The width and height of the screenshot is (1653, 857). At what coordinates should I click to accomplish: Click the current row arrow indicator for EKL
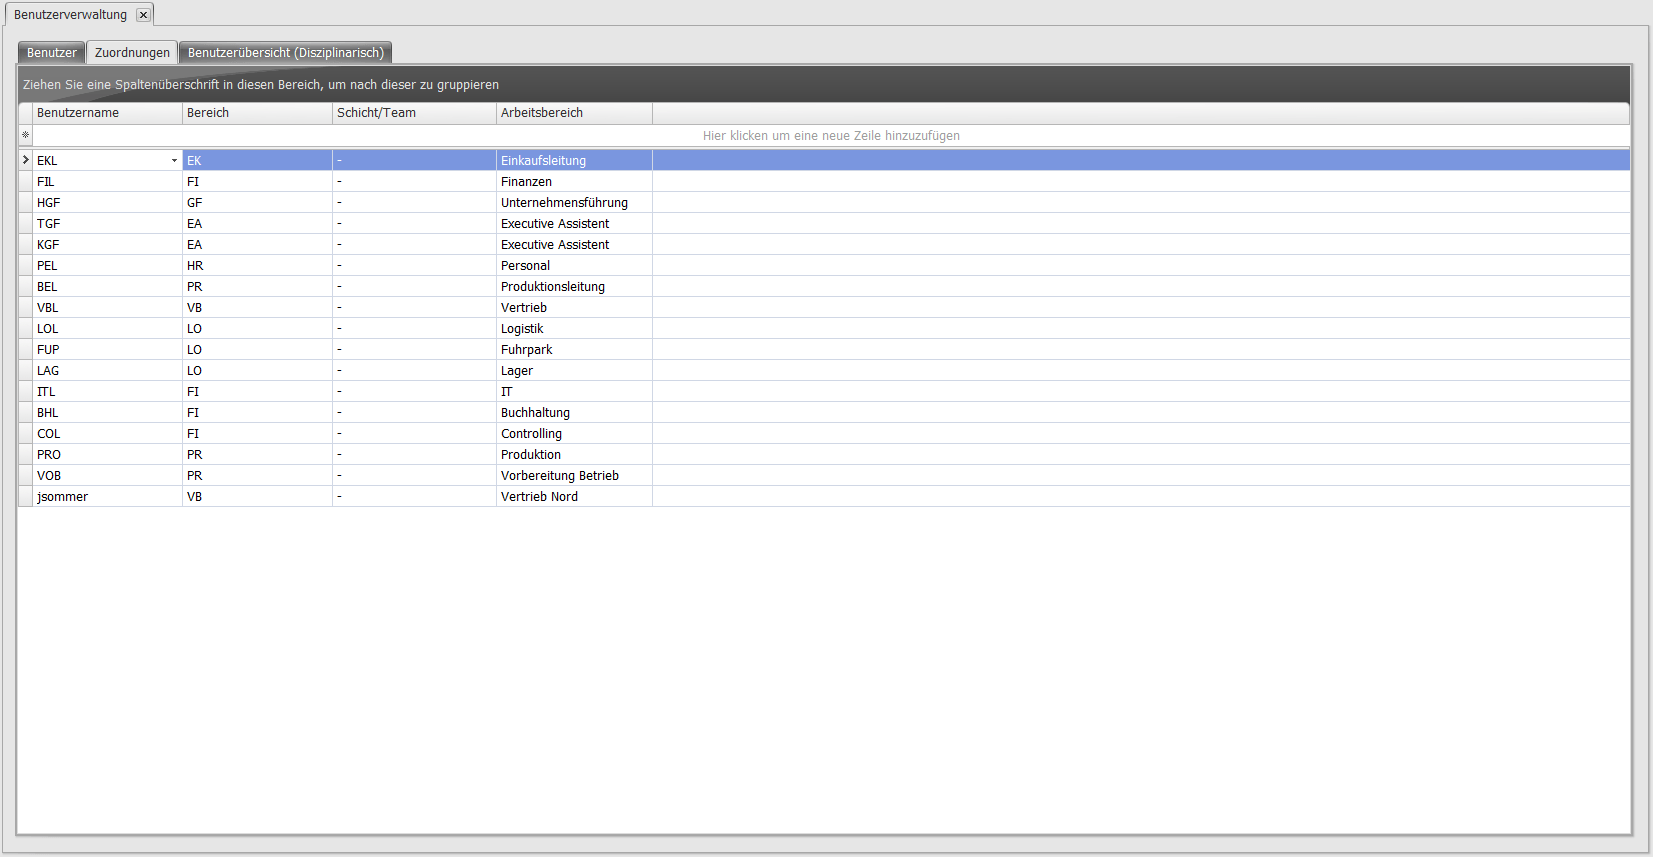(25, 160)
